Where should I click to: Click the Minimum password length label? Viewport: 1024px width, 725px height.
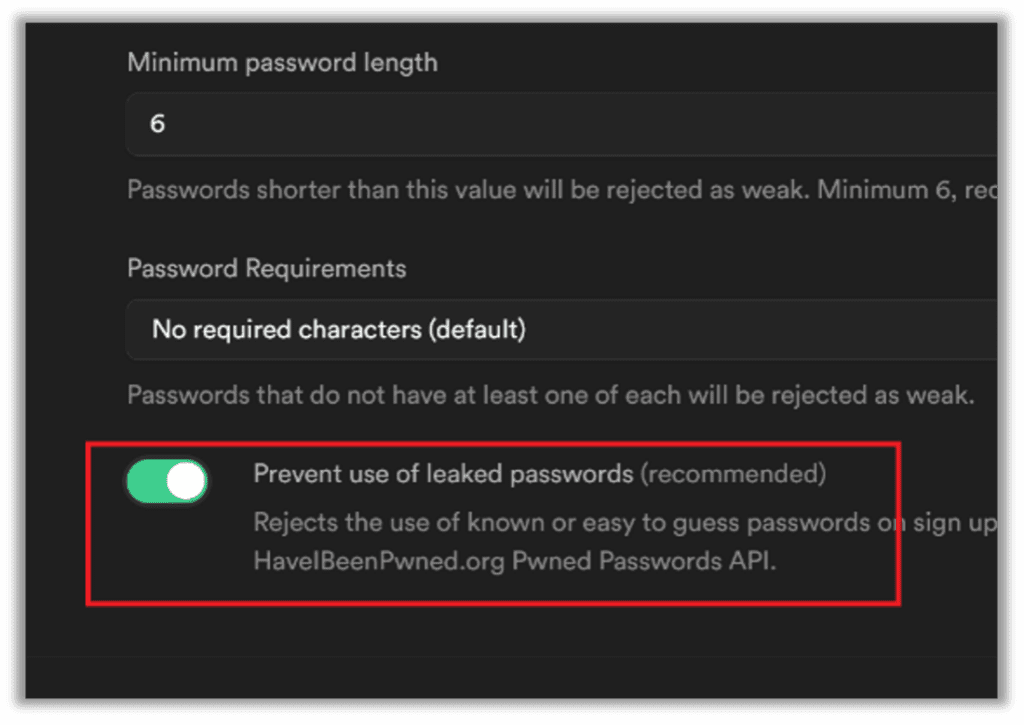[x=281, y=62]
